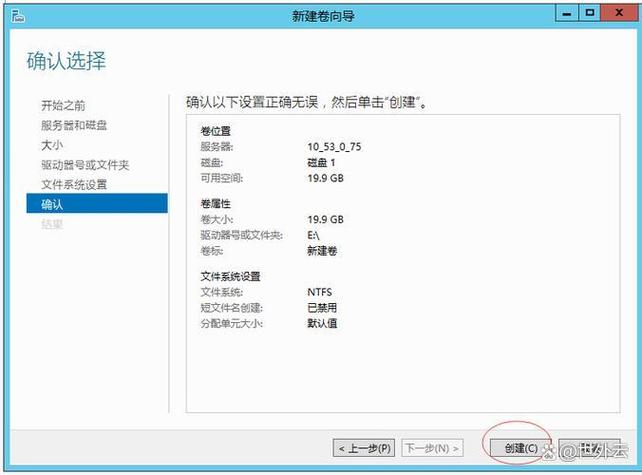The height and width of the screenshot is (475, 642).
Task: Click the wizard icon in the title bar
Action: [x=18, y=16]
